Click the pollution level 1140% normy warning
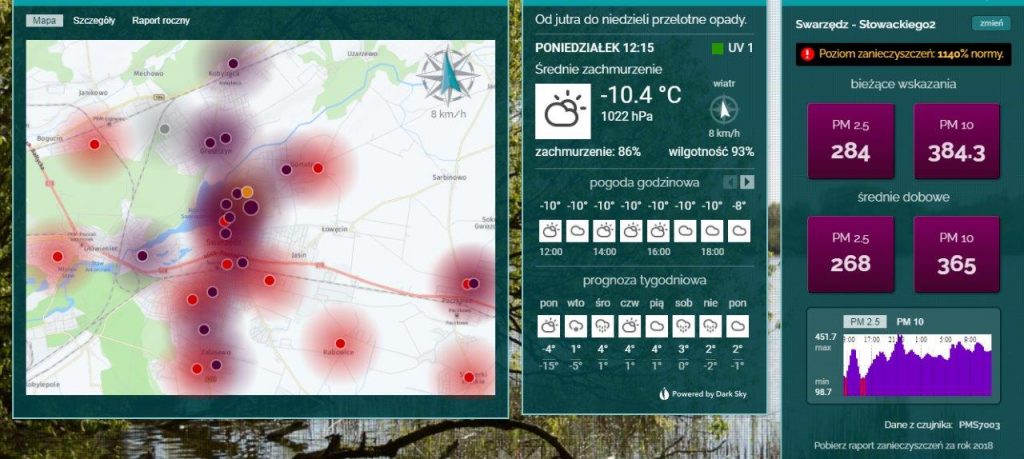The height and width of the screenshot is (459, 1024). point(903,54)
